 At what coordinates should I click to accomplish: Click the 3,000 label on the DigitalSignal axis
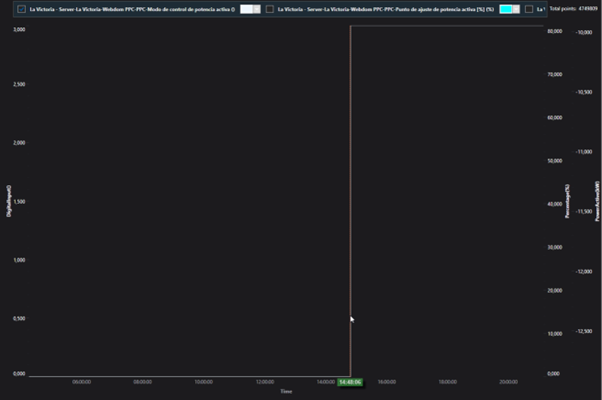(19, 30)
